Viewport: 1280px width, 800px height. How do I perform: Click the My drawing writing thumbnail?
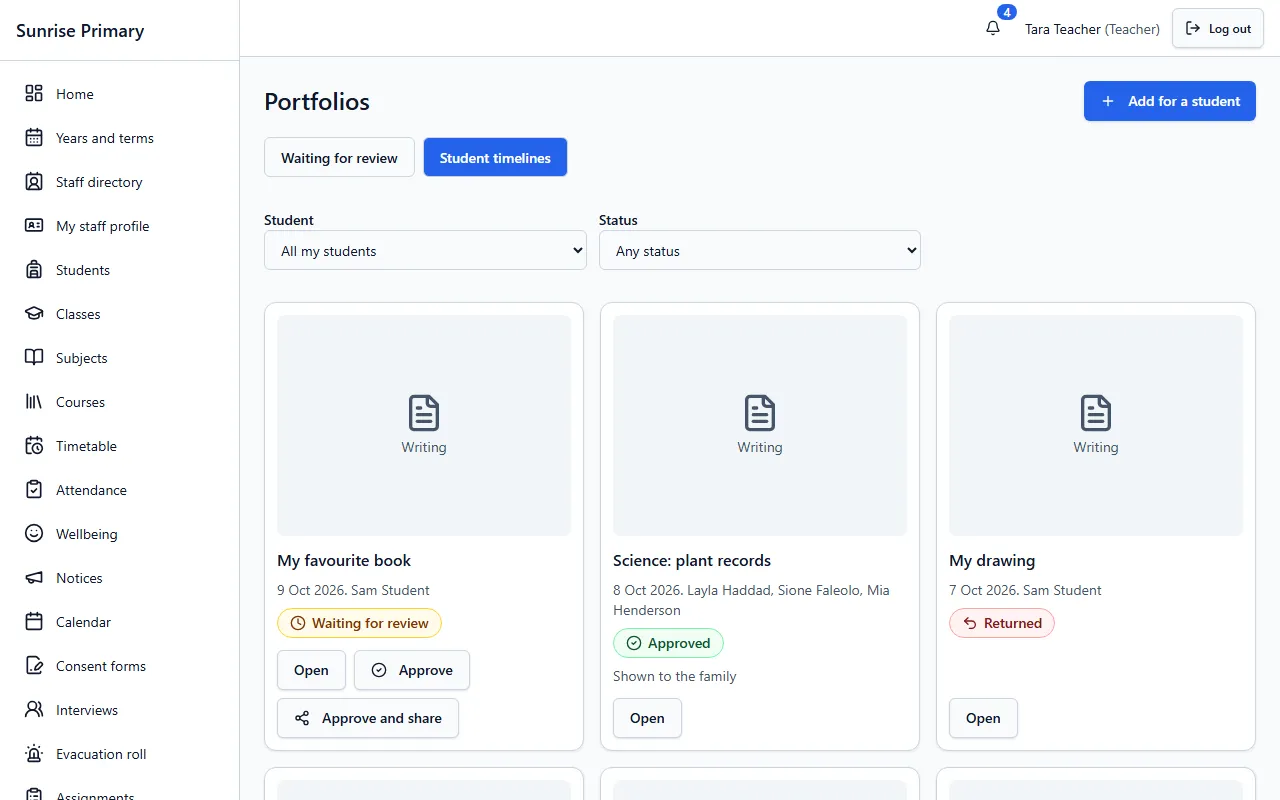pyautogui.click(x=1096, y=425)
